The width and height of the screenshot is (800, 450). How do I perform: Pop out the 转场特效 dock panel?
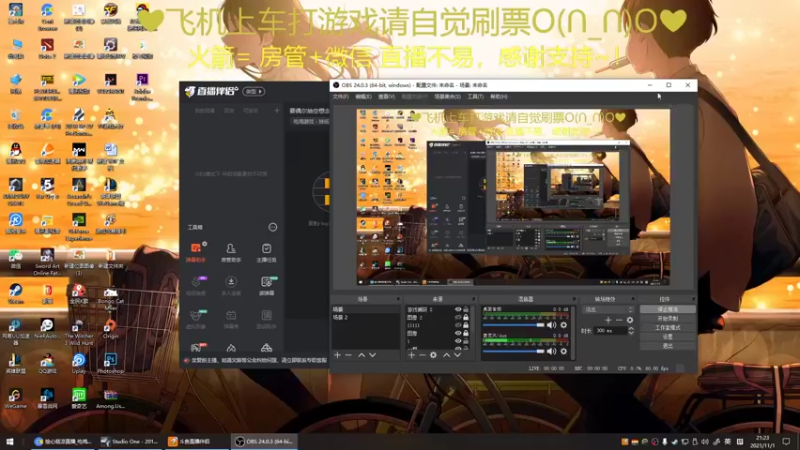pyautogui.click(x=633, y=299)
